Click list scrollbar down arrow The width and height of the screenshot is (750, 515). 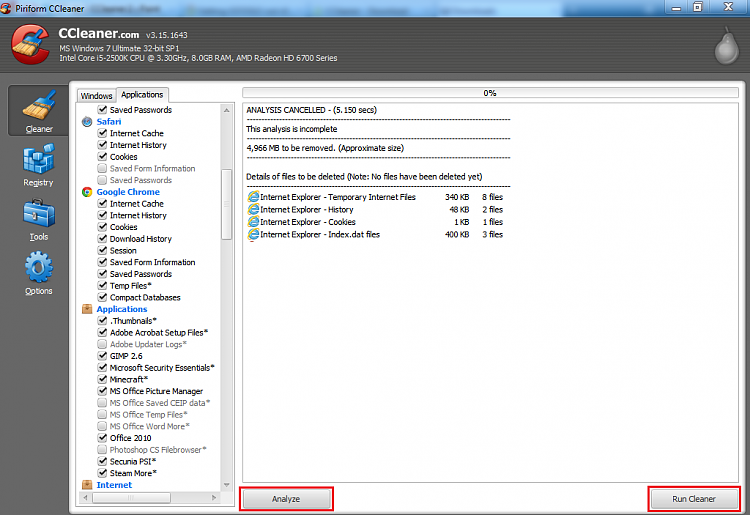pos(227,485)
